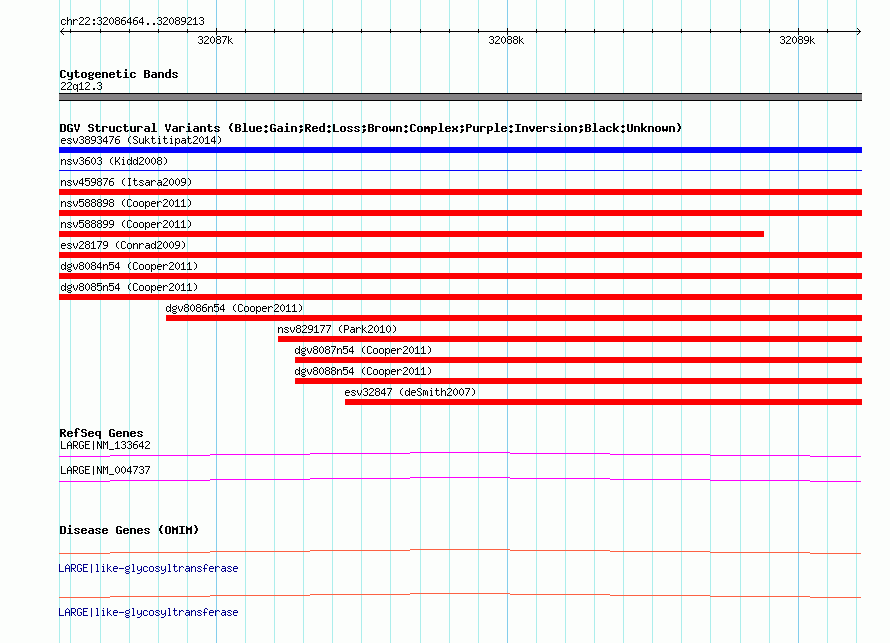Click the 32087k ruler tick label
This screenshot has height=643, width=890.
click(x=215, y=40)
